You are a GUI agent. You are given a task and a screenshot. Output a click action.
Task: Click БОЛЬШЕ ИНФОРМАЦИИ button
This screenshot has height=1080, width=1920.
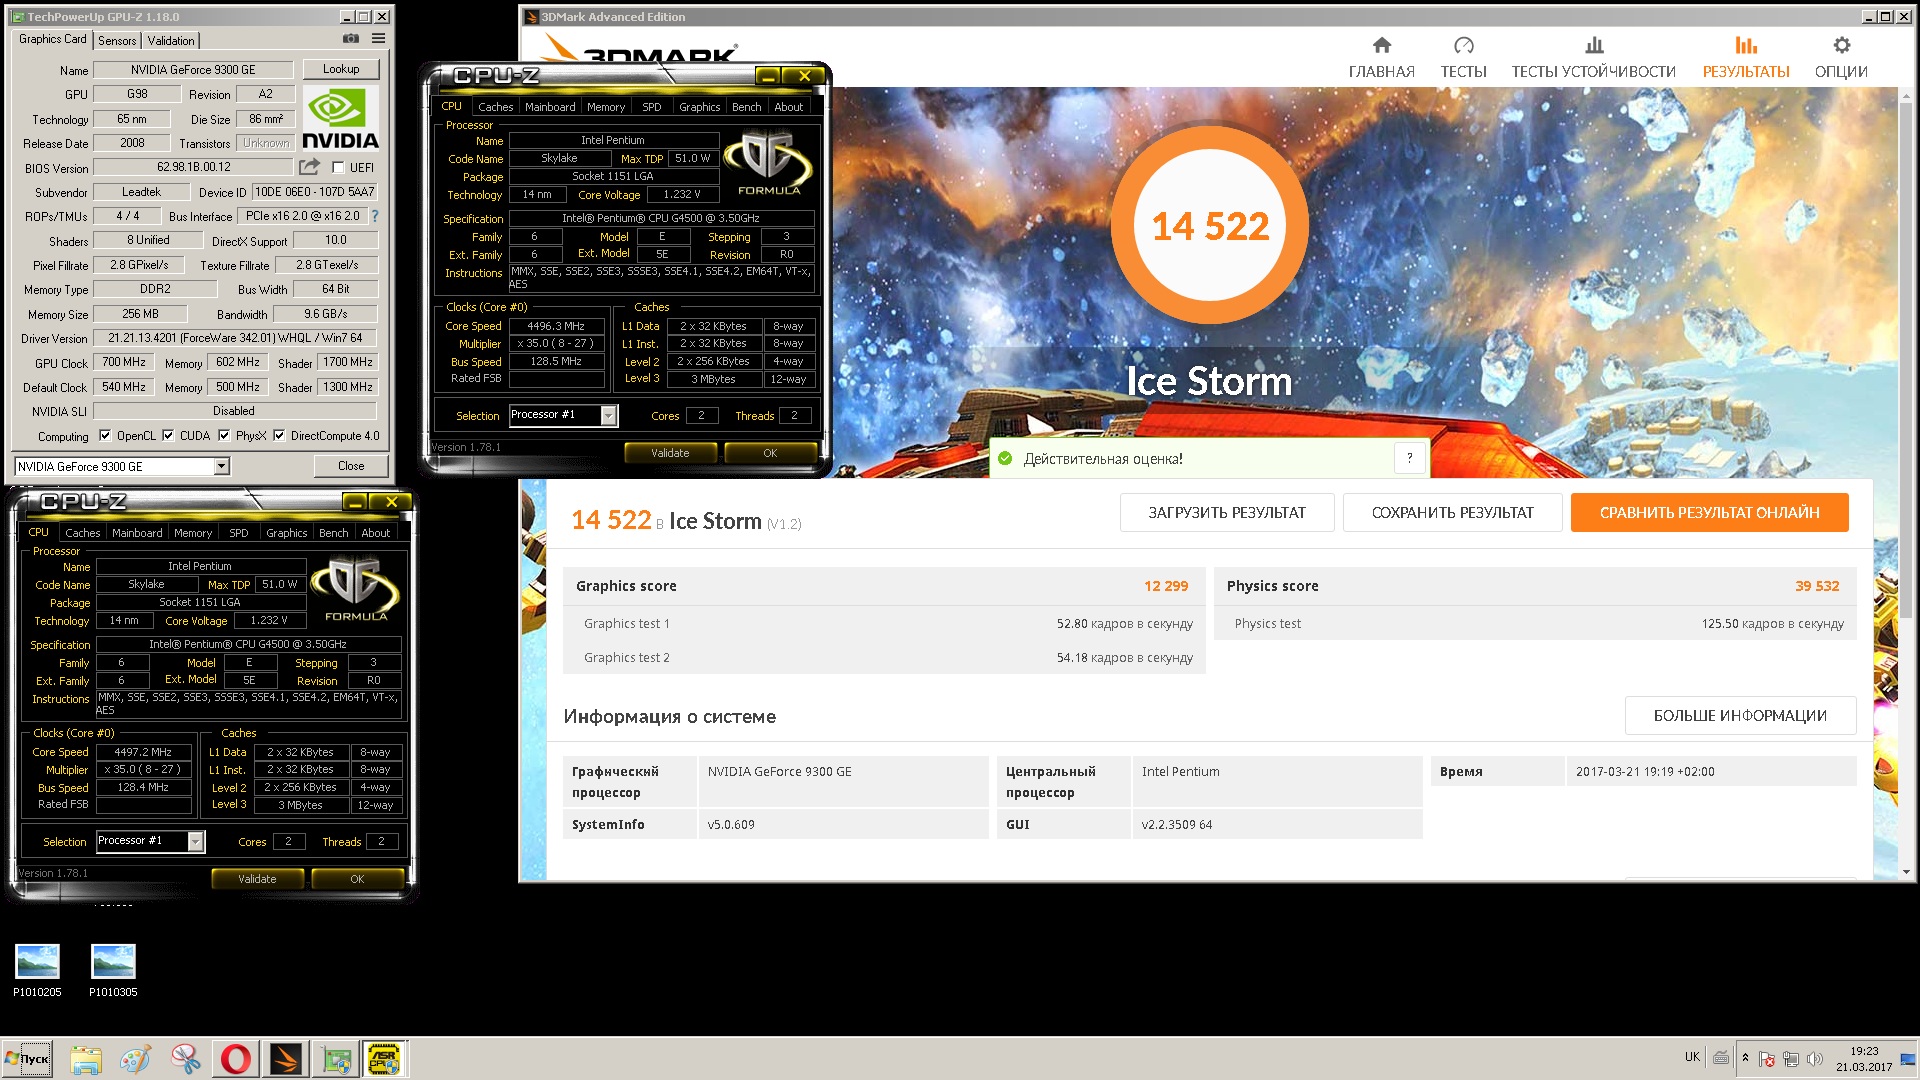(1740, 715)
